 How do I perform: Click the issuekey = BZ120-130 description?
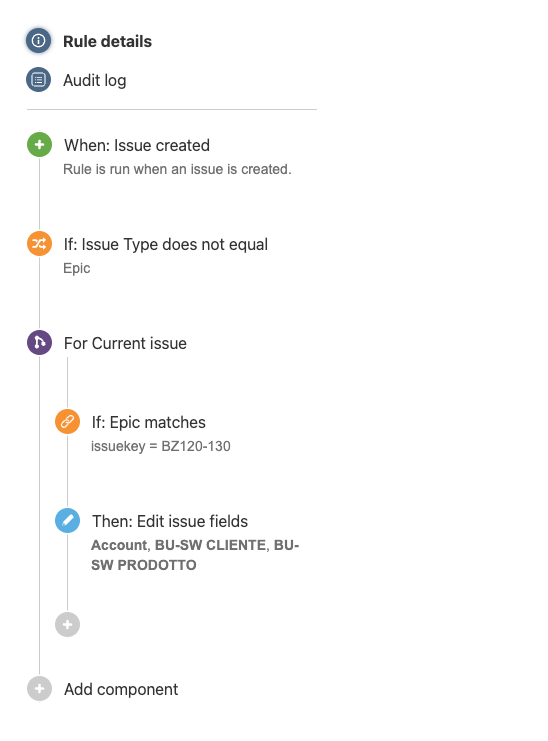point(161,446)
